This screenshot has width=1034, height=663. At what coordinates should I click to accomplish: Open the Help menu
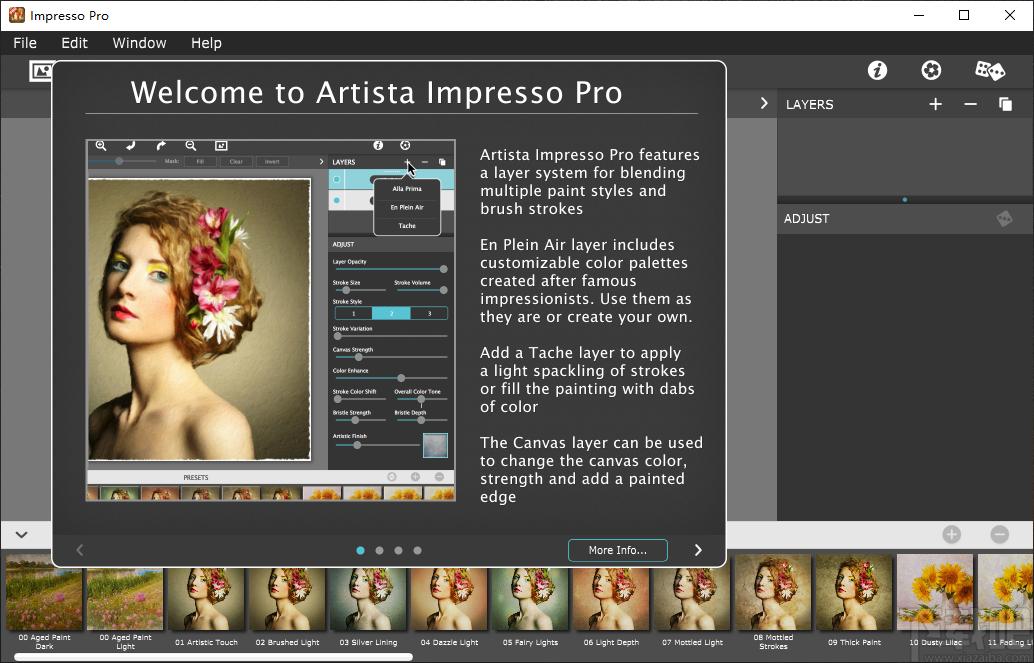point(206,43)
